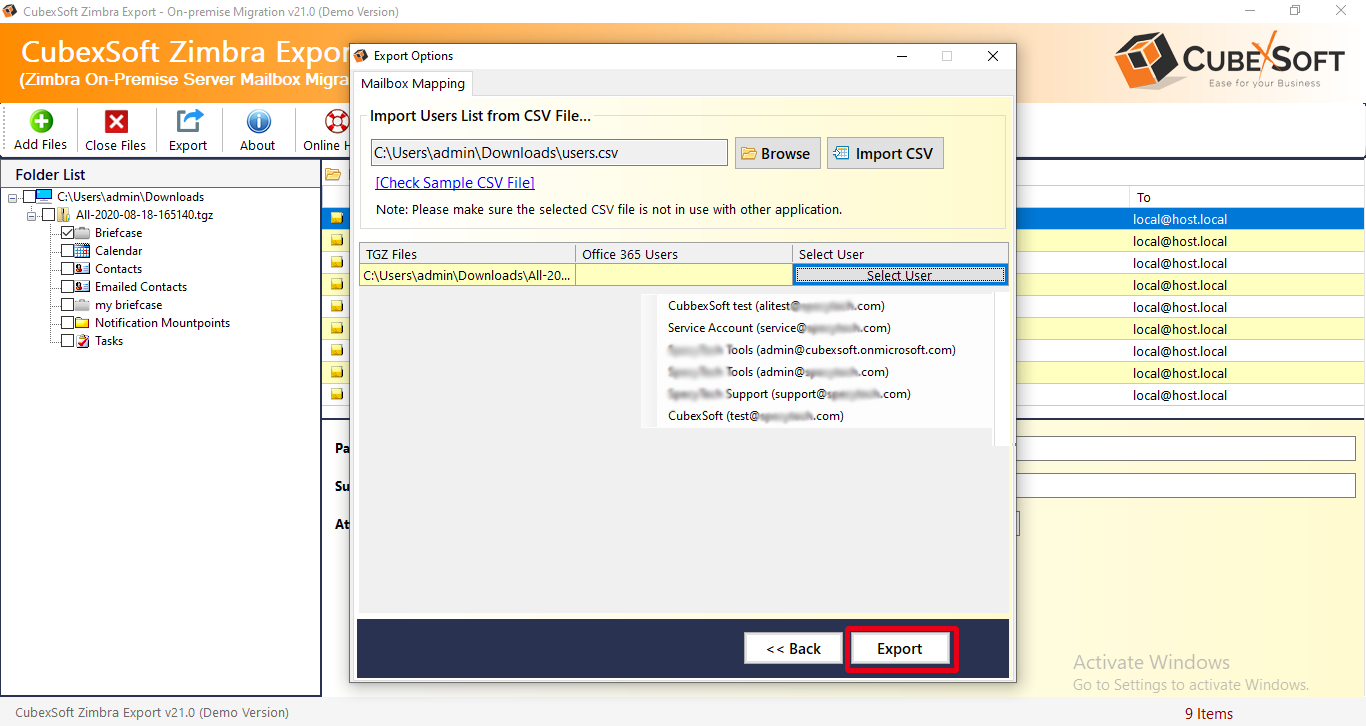1366x726 pixels.
Task: Click the CubexSoft logo in the header
Action: point(1230,63)
